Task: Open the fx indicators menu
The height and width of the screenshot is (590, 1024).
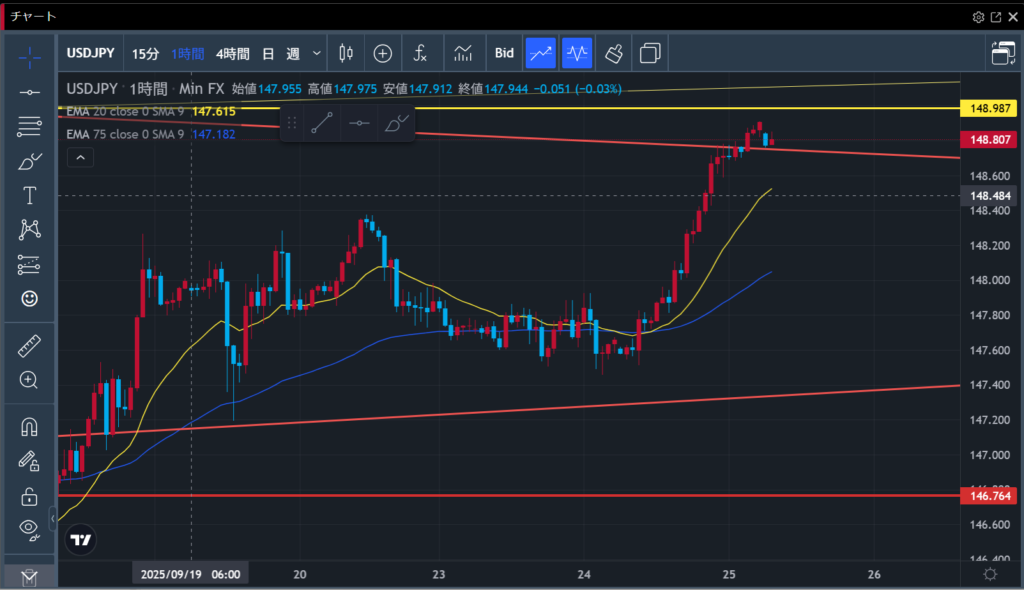Action: click(421, 53)
